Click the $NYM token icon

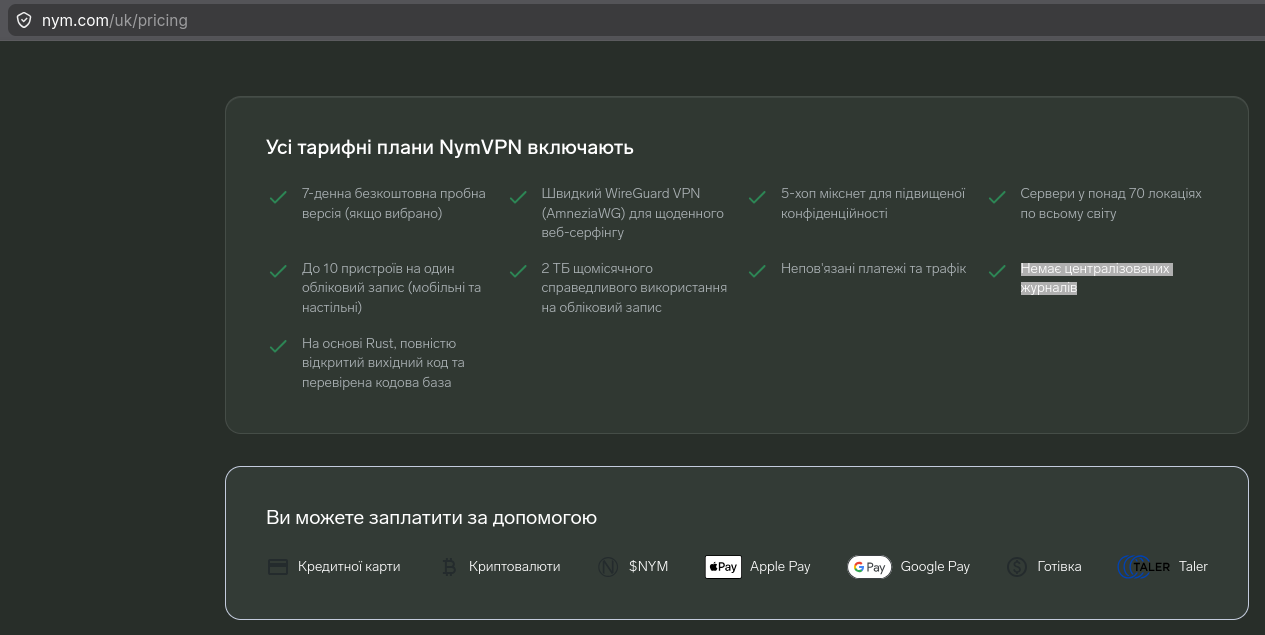[x=608, y=567]
